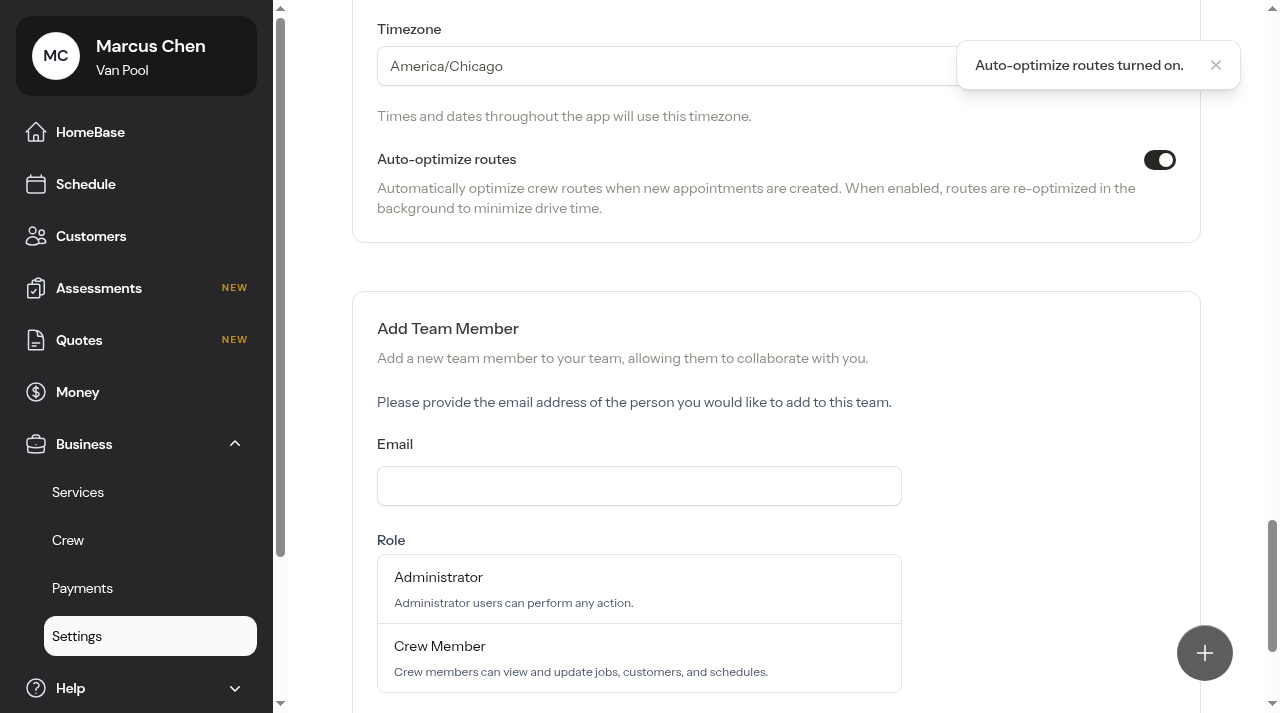Click the Business briefcase icon
Viewport: 1280px width, 713px height.
tap(36, 444)
